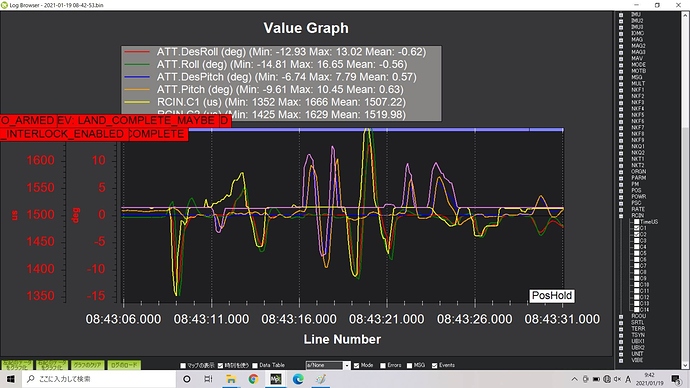Open Cortana circle icon on taskbar
This screenshot has width=690, height=388.
pos(187,379)
